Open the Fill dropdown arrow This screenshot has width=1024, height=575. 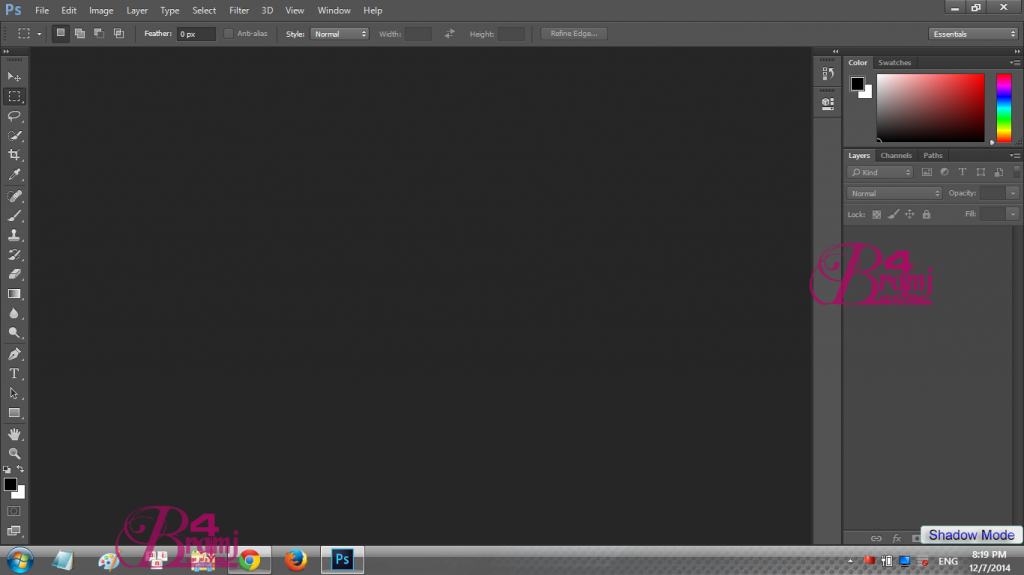pos(1012,214)
